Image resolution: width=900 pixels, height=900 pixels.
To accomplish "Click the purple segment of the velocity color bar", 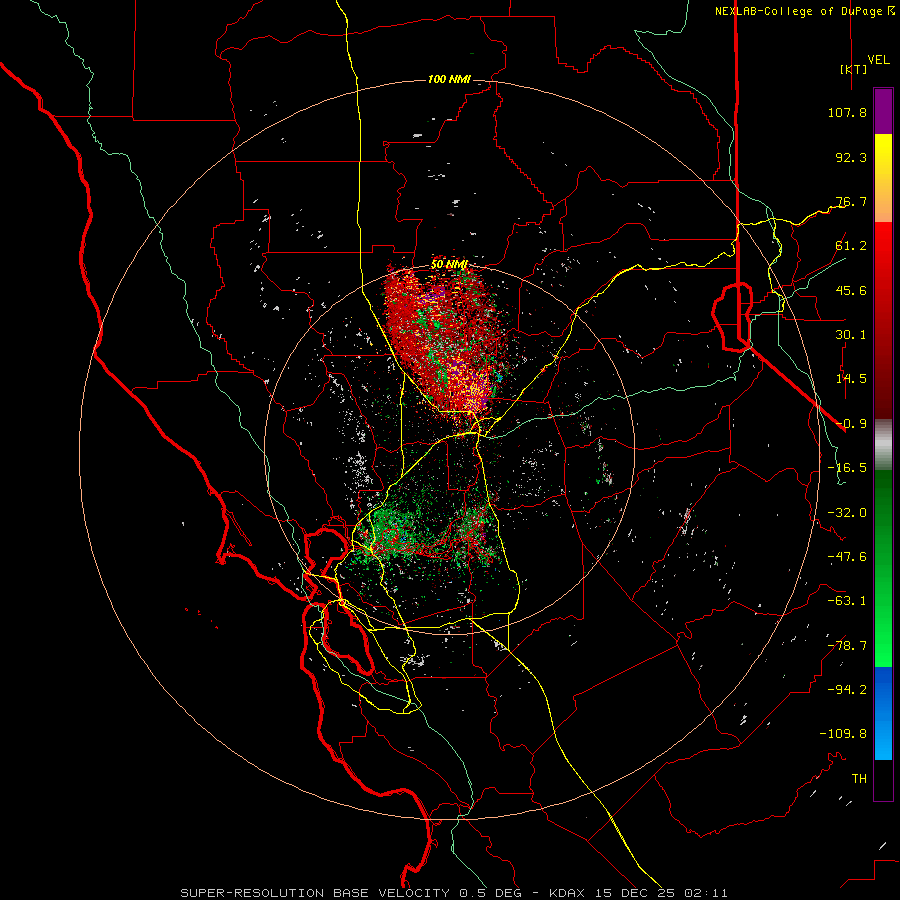I will click(883, 112).
